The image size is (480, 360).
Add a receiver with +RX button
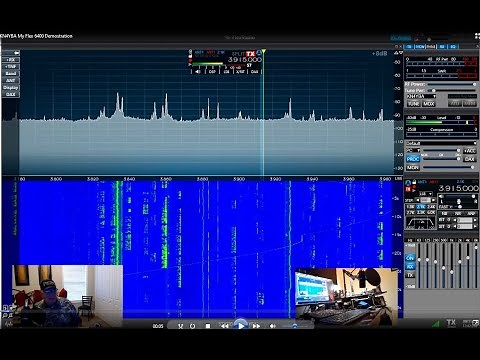point(11,60)
